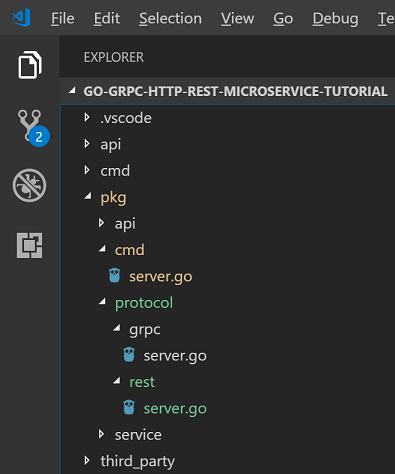Click the VS Code logo icon
Screen dimensions: 395x474
tap(21, 18)
